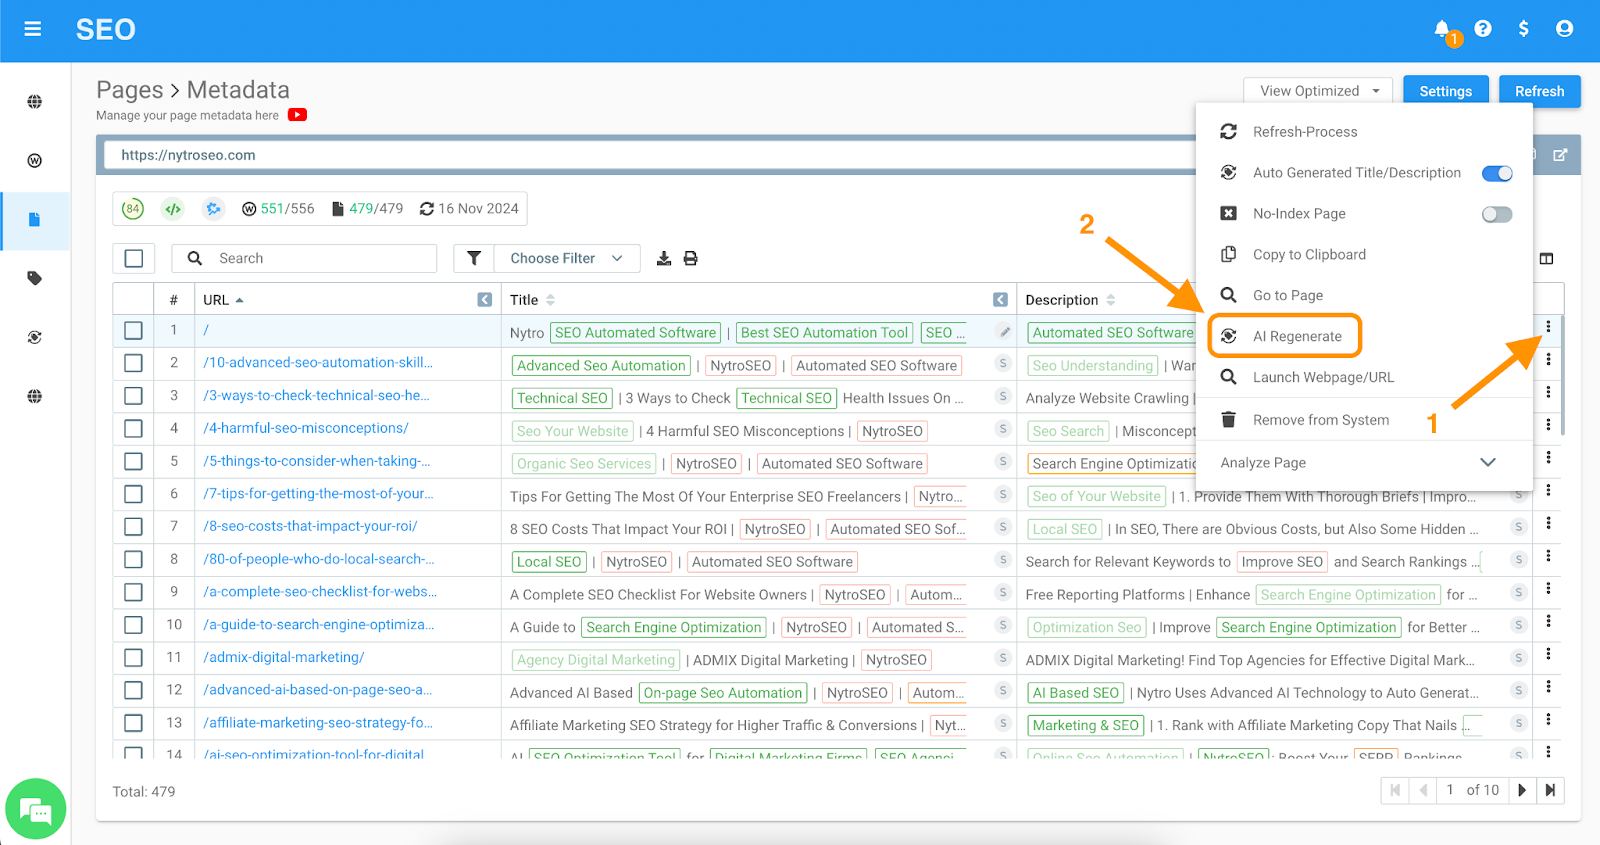Click the Settings button

coord(1445,91)
